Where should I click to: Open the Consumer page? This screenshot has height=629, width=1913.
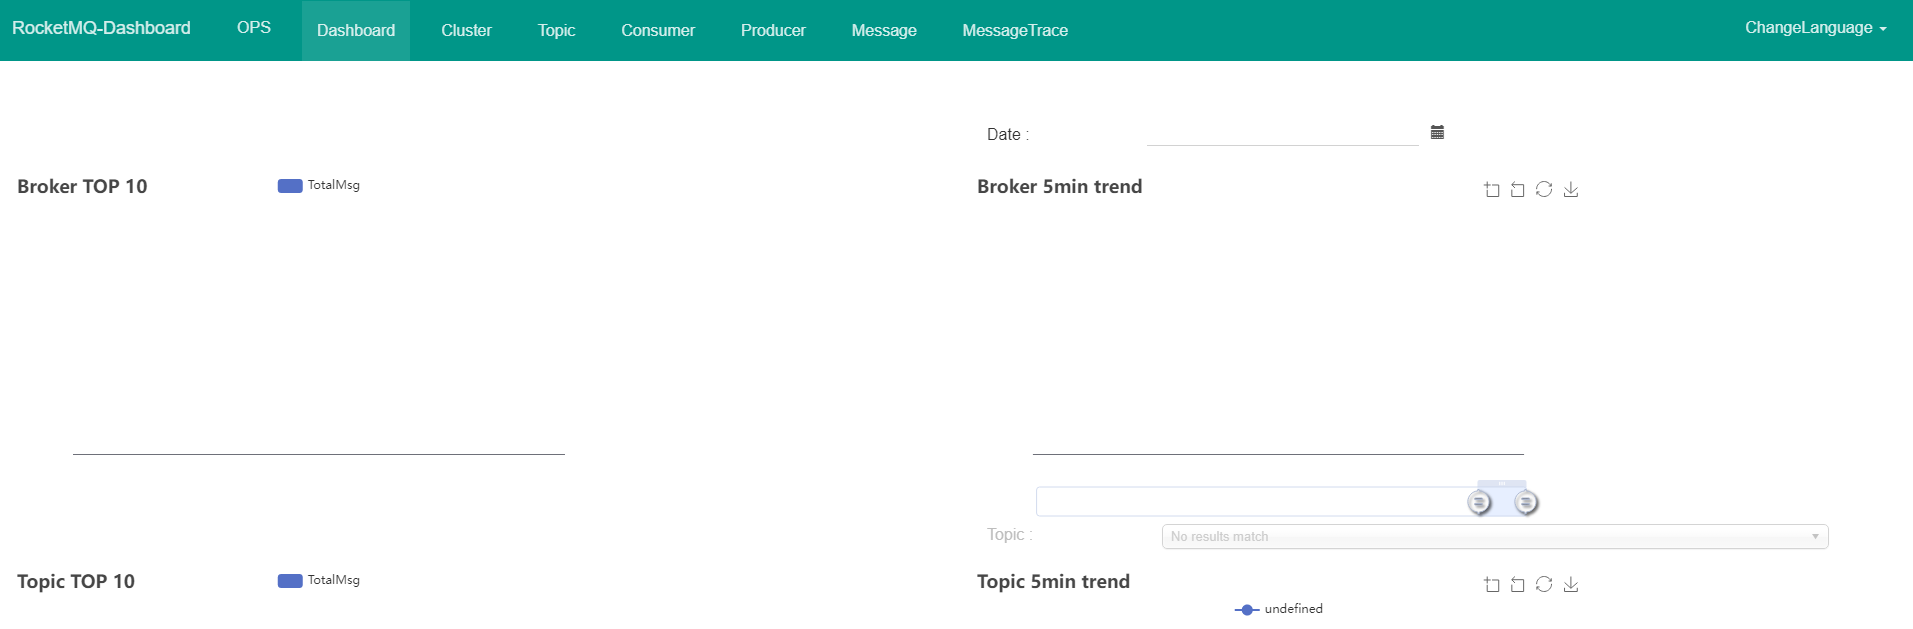tap(657, 30)
